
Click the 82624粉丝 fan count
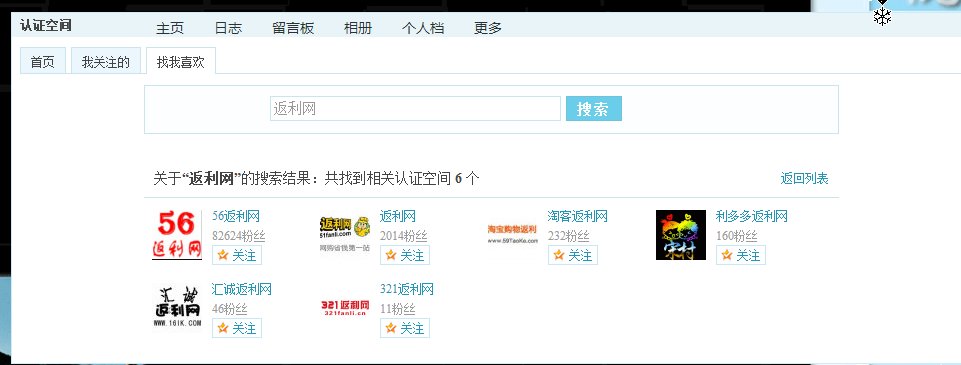click(238, 236)
